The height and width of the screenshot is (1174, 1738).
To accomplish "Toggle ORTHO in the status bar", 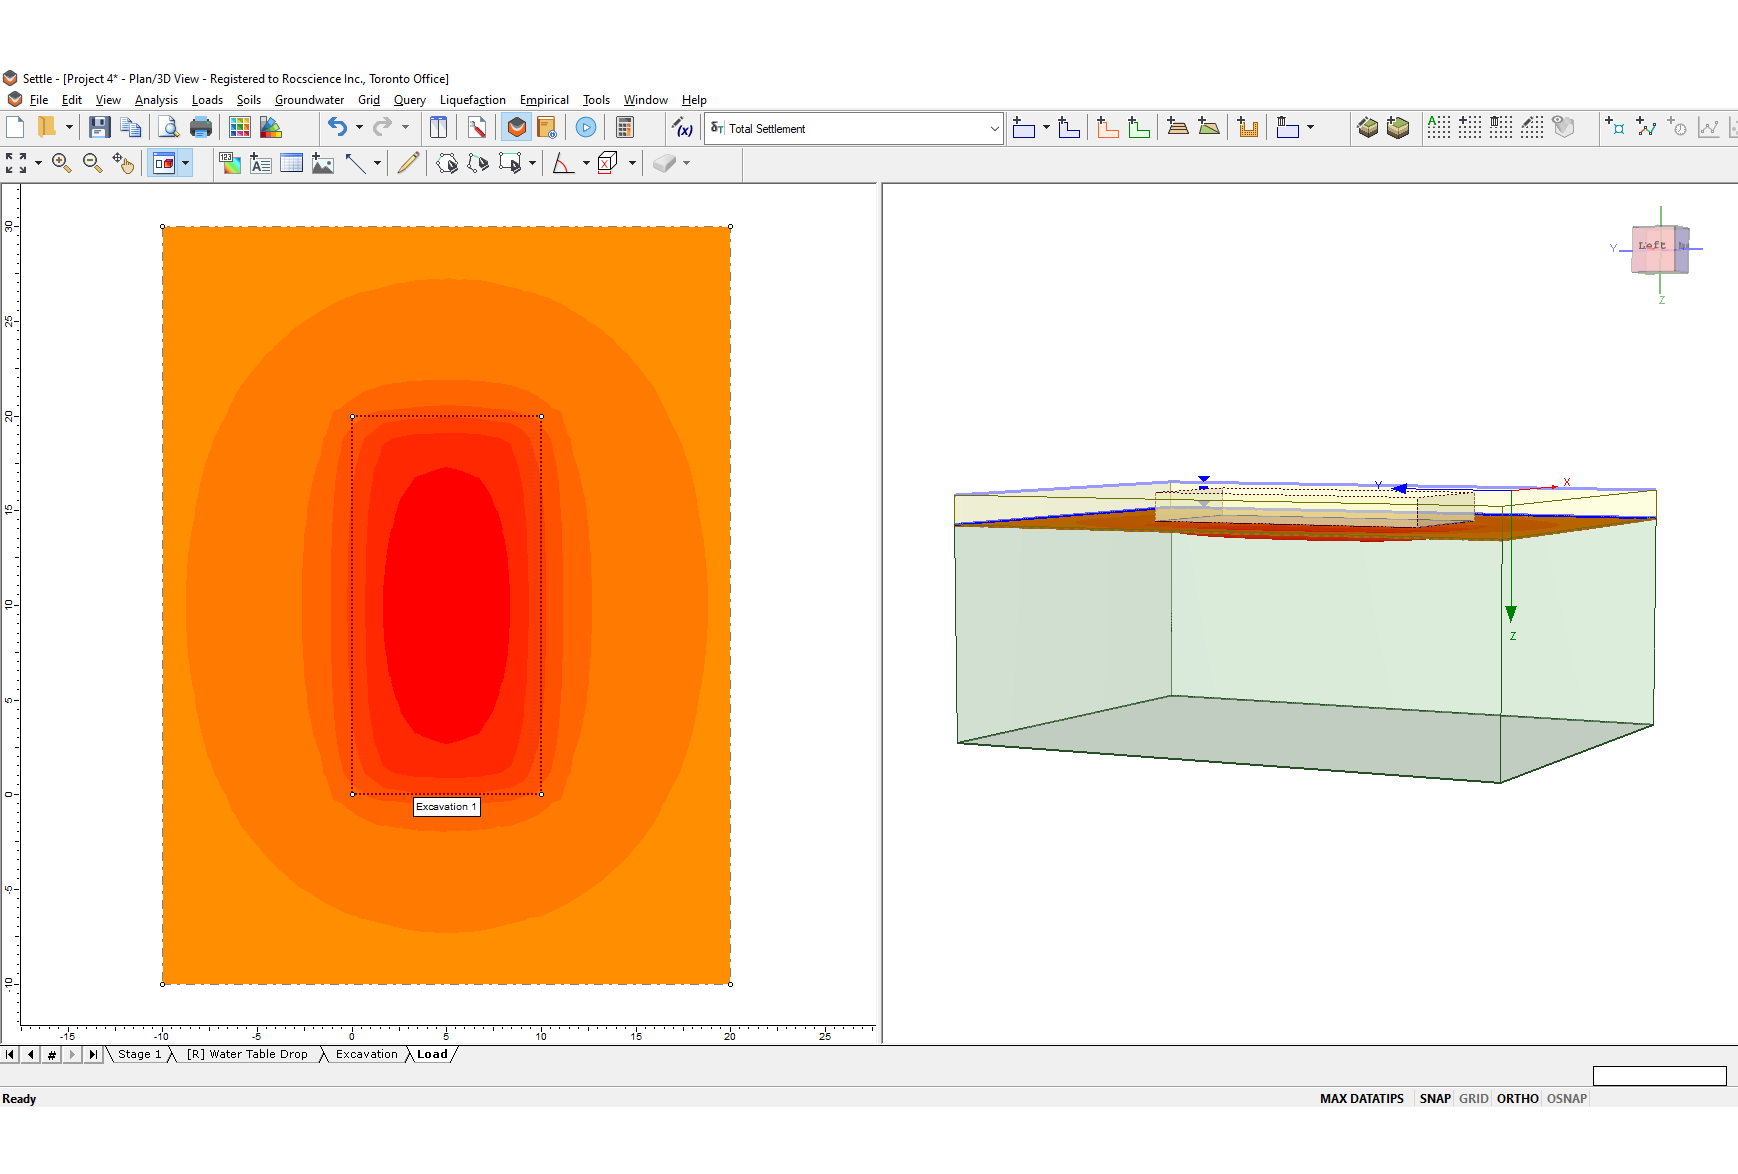I will click(x=1518, y=1098).
